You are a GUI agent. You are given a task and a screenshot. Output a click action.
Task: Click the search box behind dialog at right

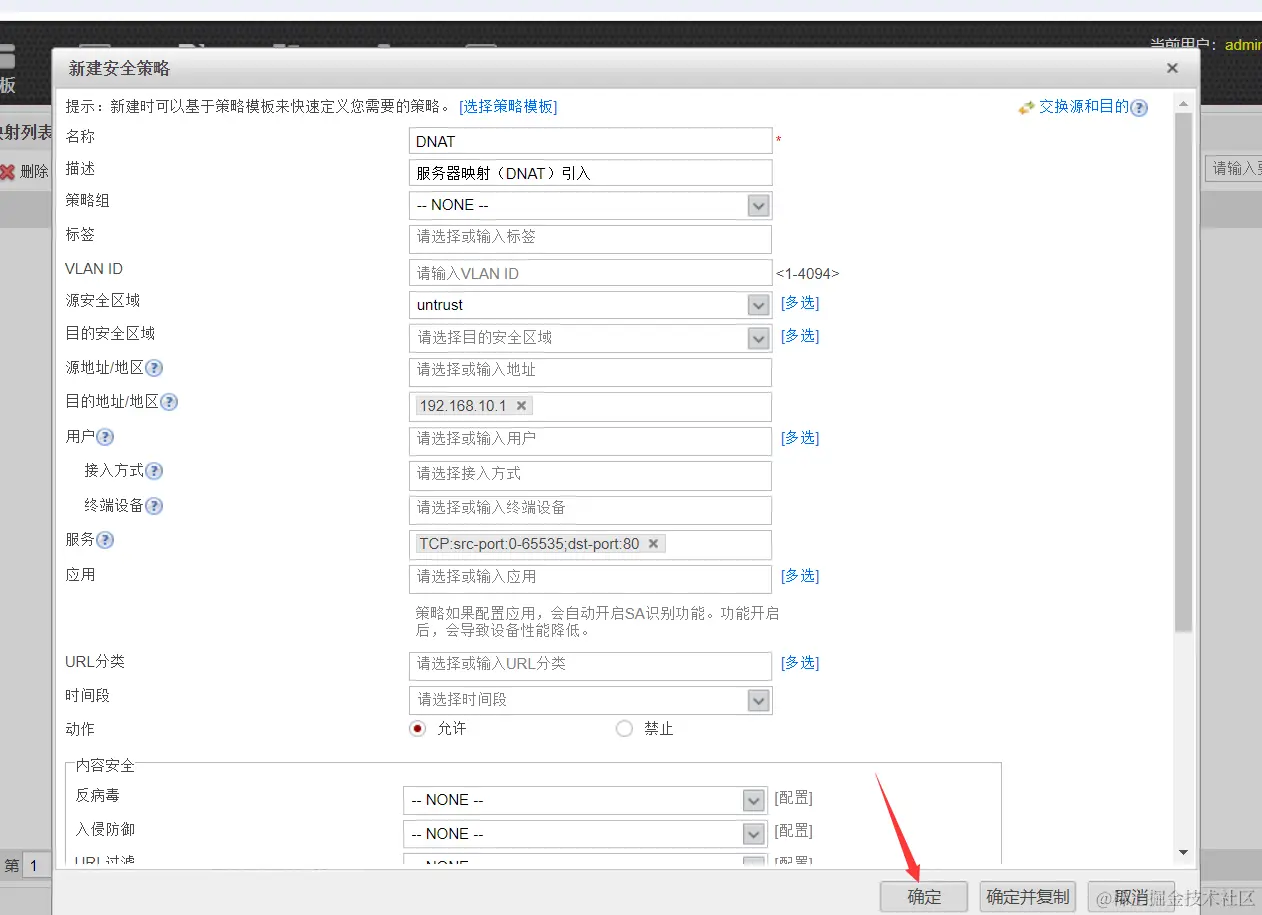1234,168
